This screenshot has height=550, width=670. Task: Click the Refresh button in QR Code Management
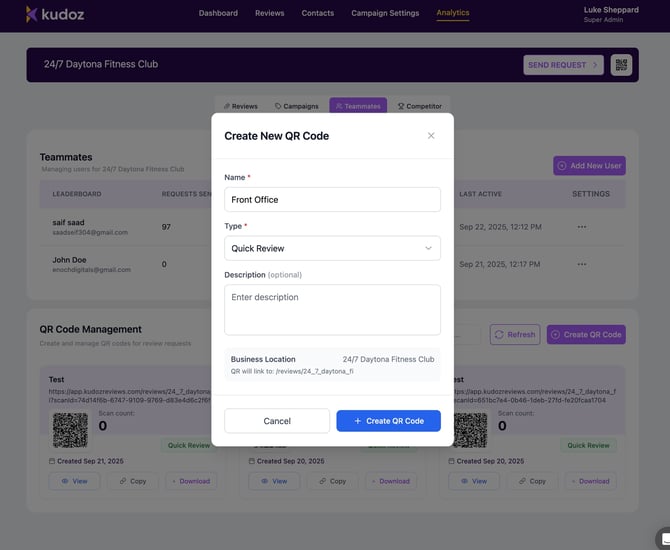point(514,335)
